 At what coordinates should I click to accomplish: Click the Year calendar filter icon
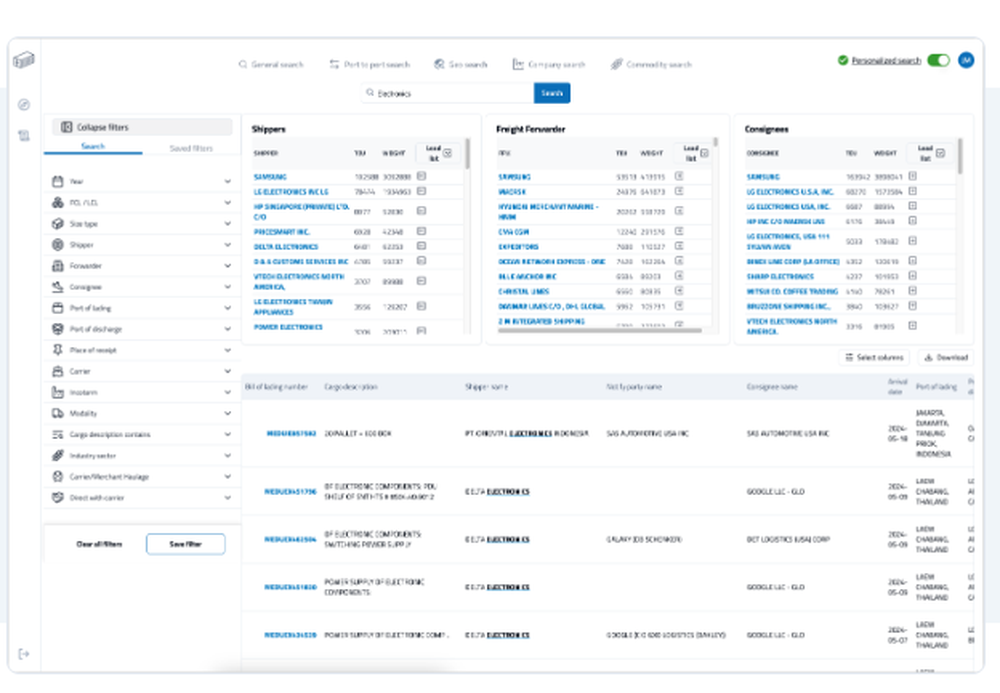[x=57, y=182]
